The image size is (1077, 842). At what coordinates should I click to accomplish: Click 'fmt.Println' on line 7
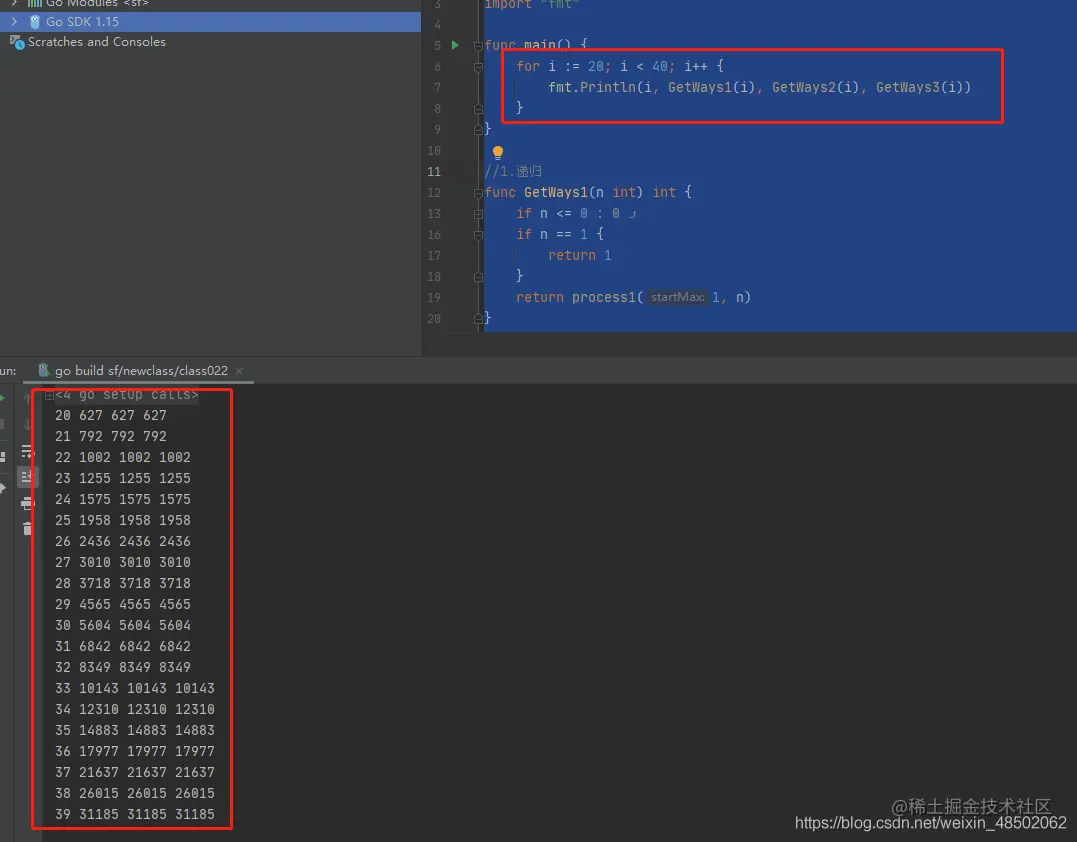[x=591, y=87]
